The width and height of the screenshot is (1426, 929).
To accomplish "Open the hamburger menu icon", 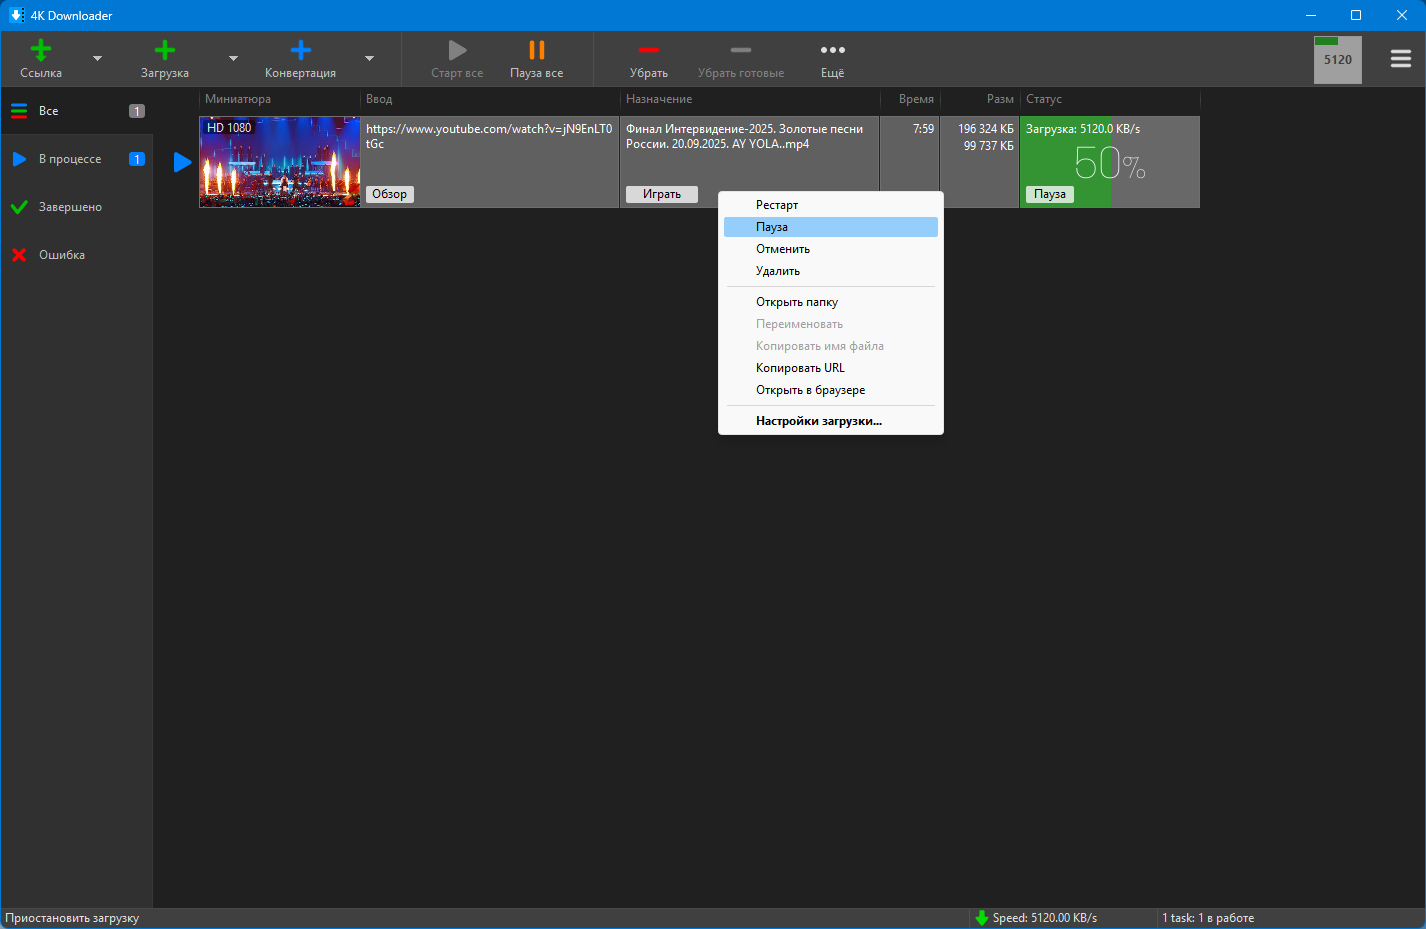I will point(1400,59).
